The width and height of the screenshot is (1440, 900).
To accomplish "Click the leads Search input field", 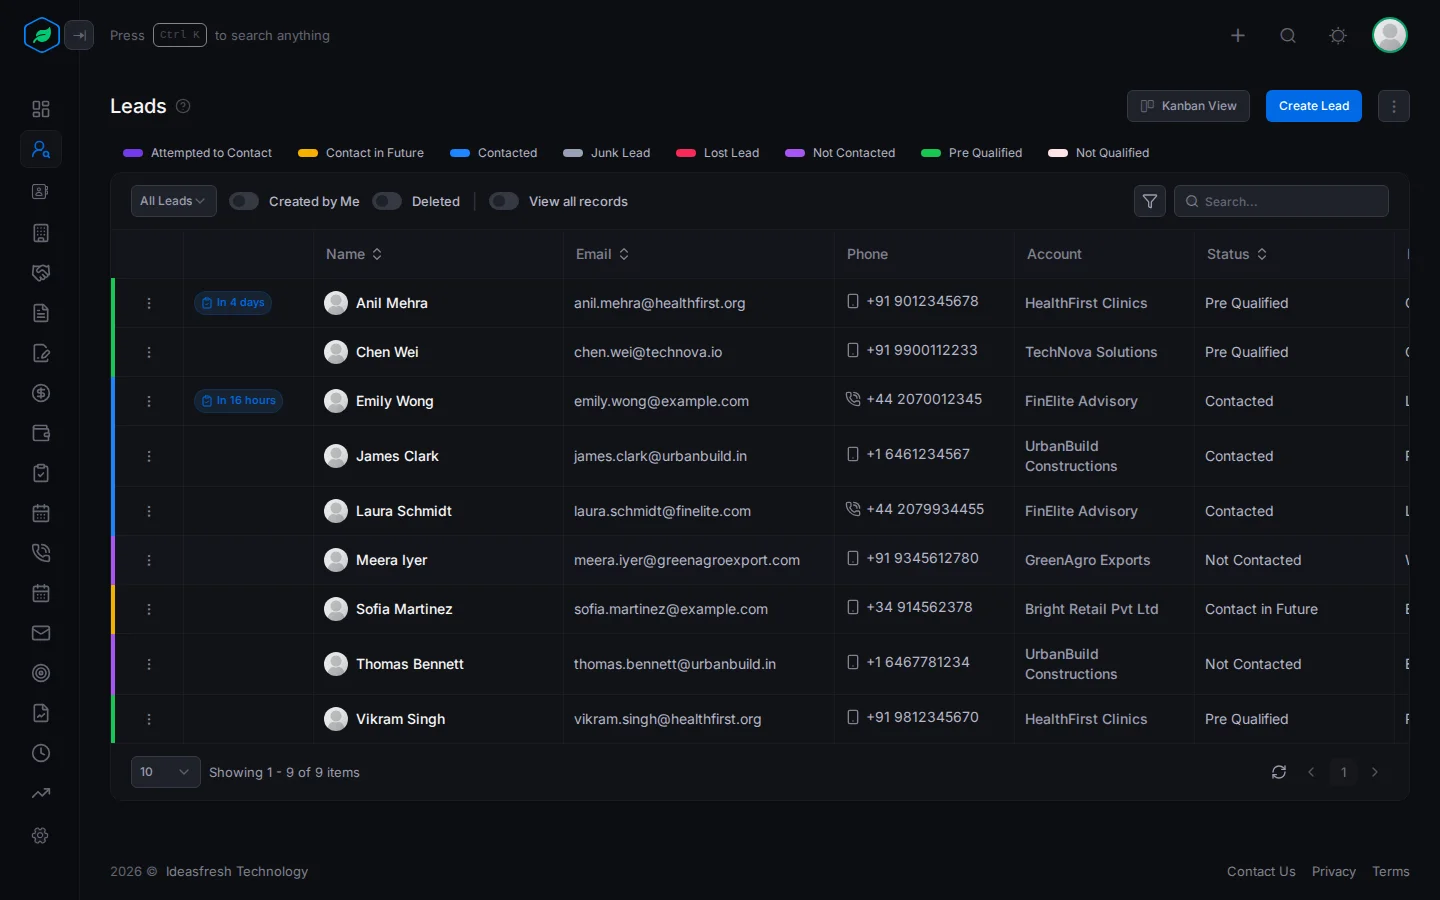I will tap(1281, 201).
